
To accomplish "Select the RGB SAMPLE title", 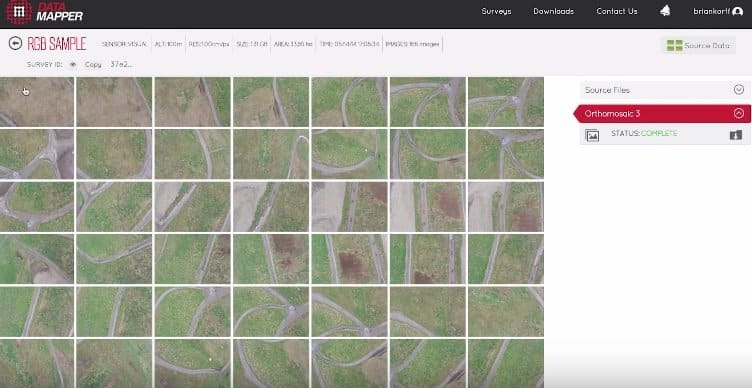I will coord(57,44).
